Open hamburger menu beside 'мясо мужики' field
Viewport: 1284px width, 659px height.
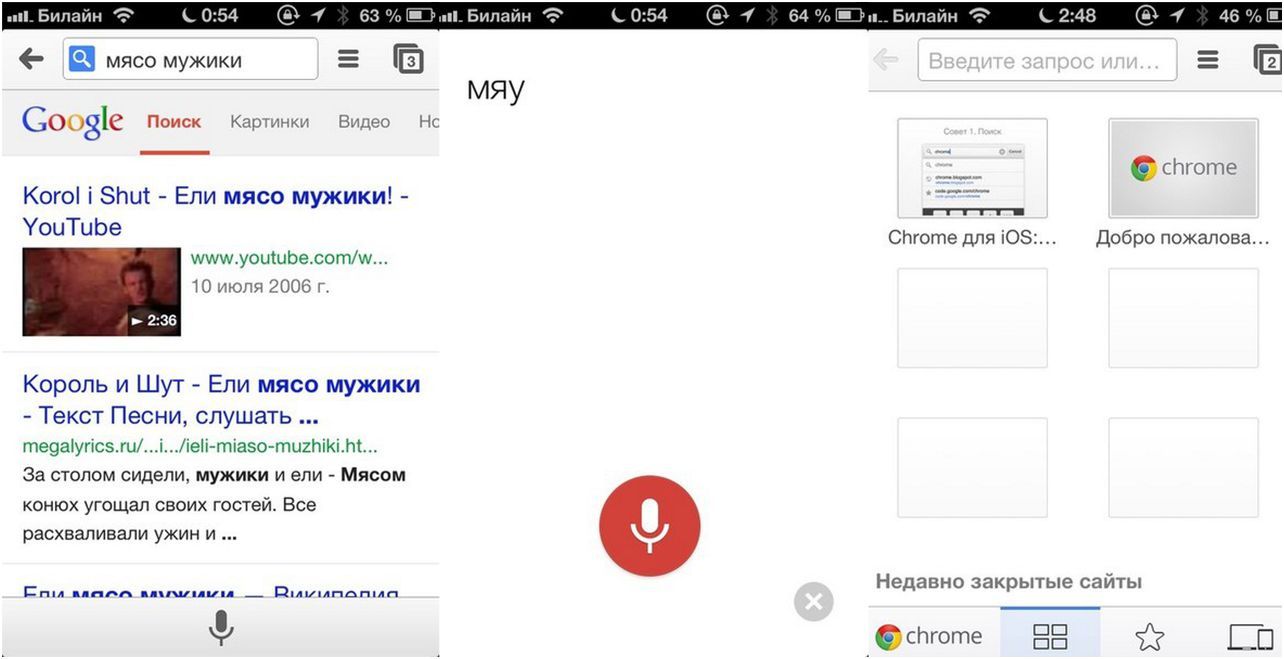click(348, 60)
